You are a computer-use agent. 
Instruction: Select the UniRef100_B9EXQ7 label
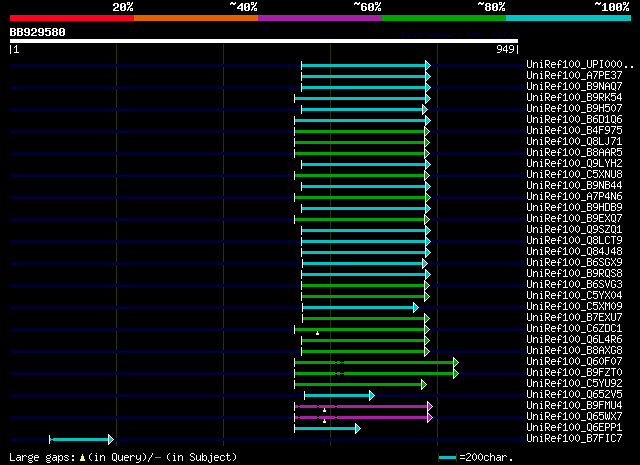[x=574, y=219]
